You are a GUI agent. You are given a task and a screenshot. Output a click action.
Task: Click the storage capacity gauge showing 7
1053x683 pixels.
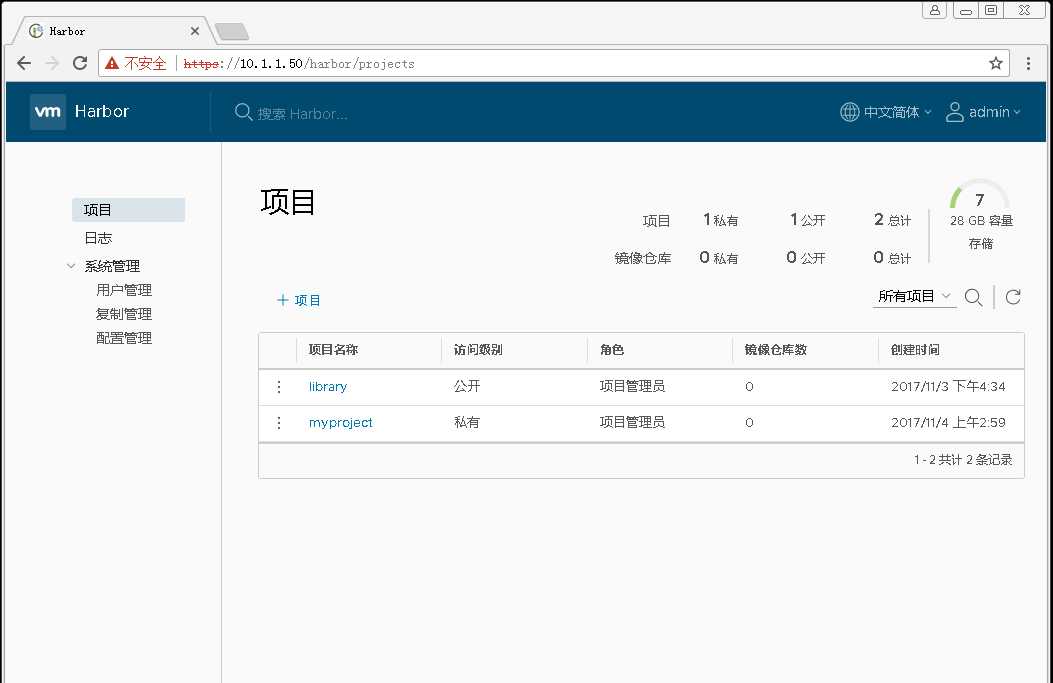click(x=979, y=196)
